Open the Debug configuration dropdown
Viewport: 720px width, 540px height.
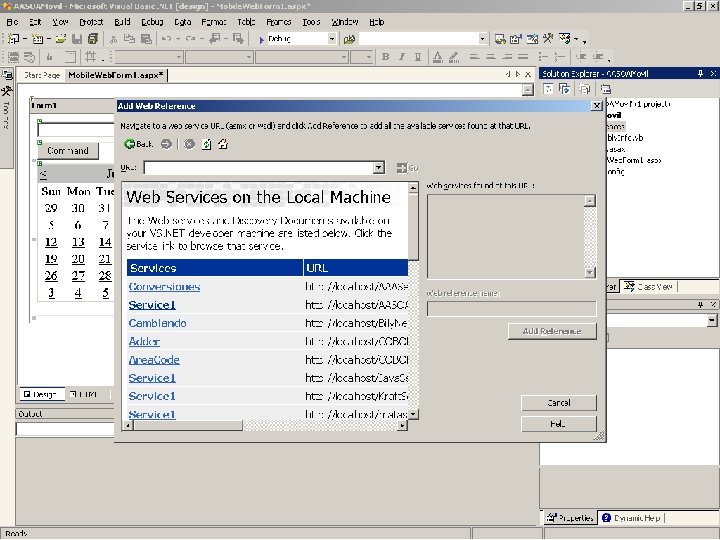(332, 39)
